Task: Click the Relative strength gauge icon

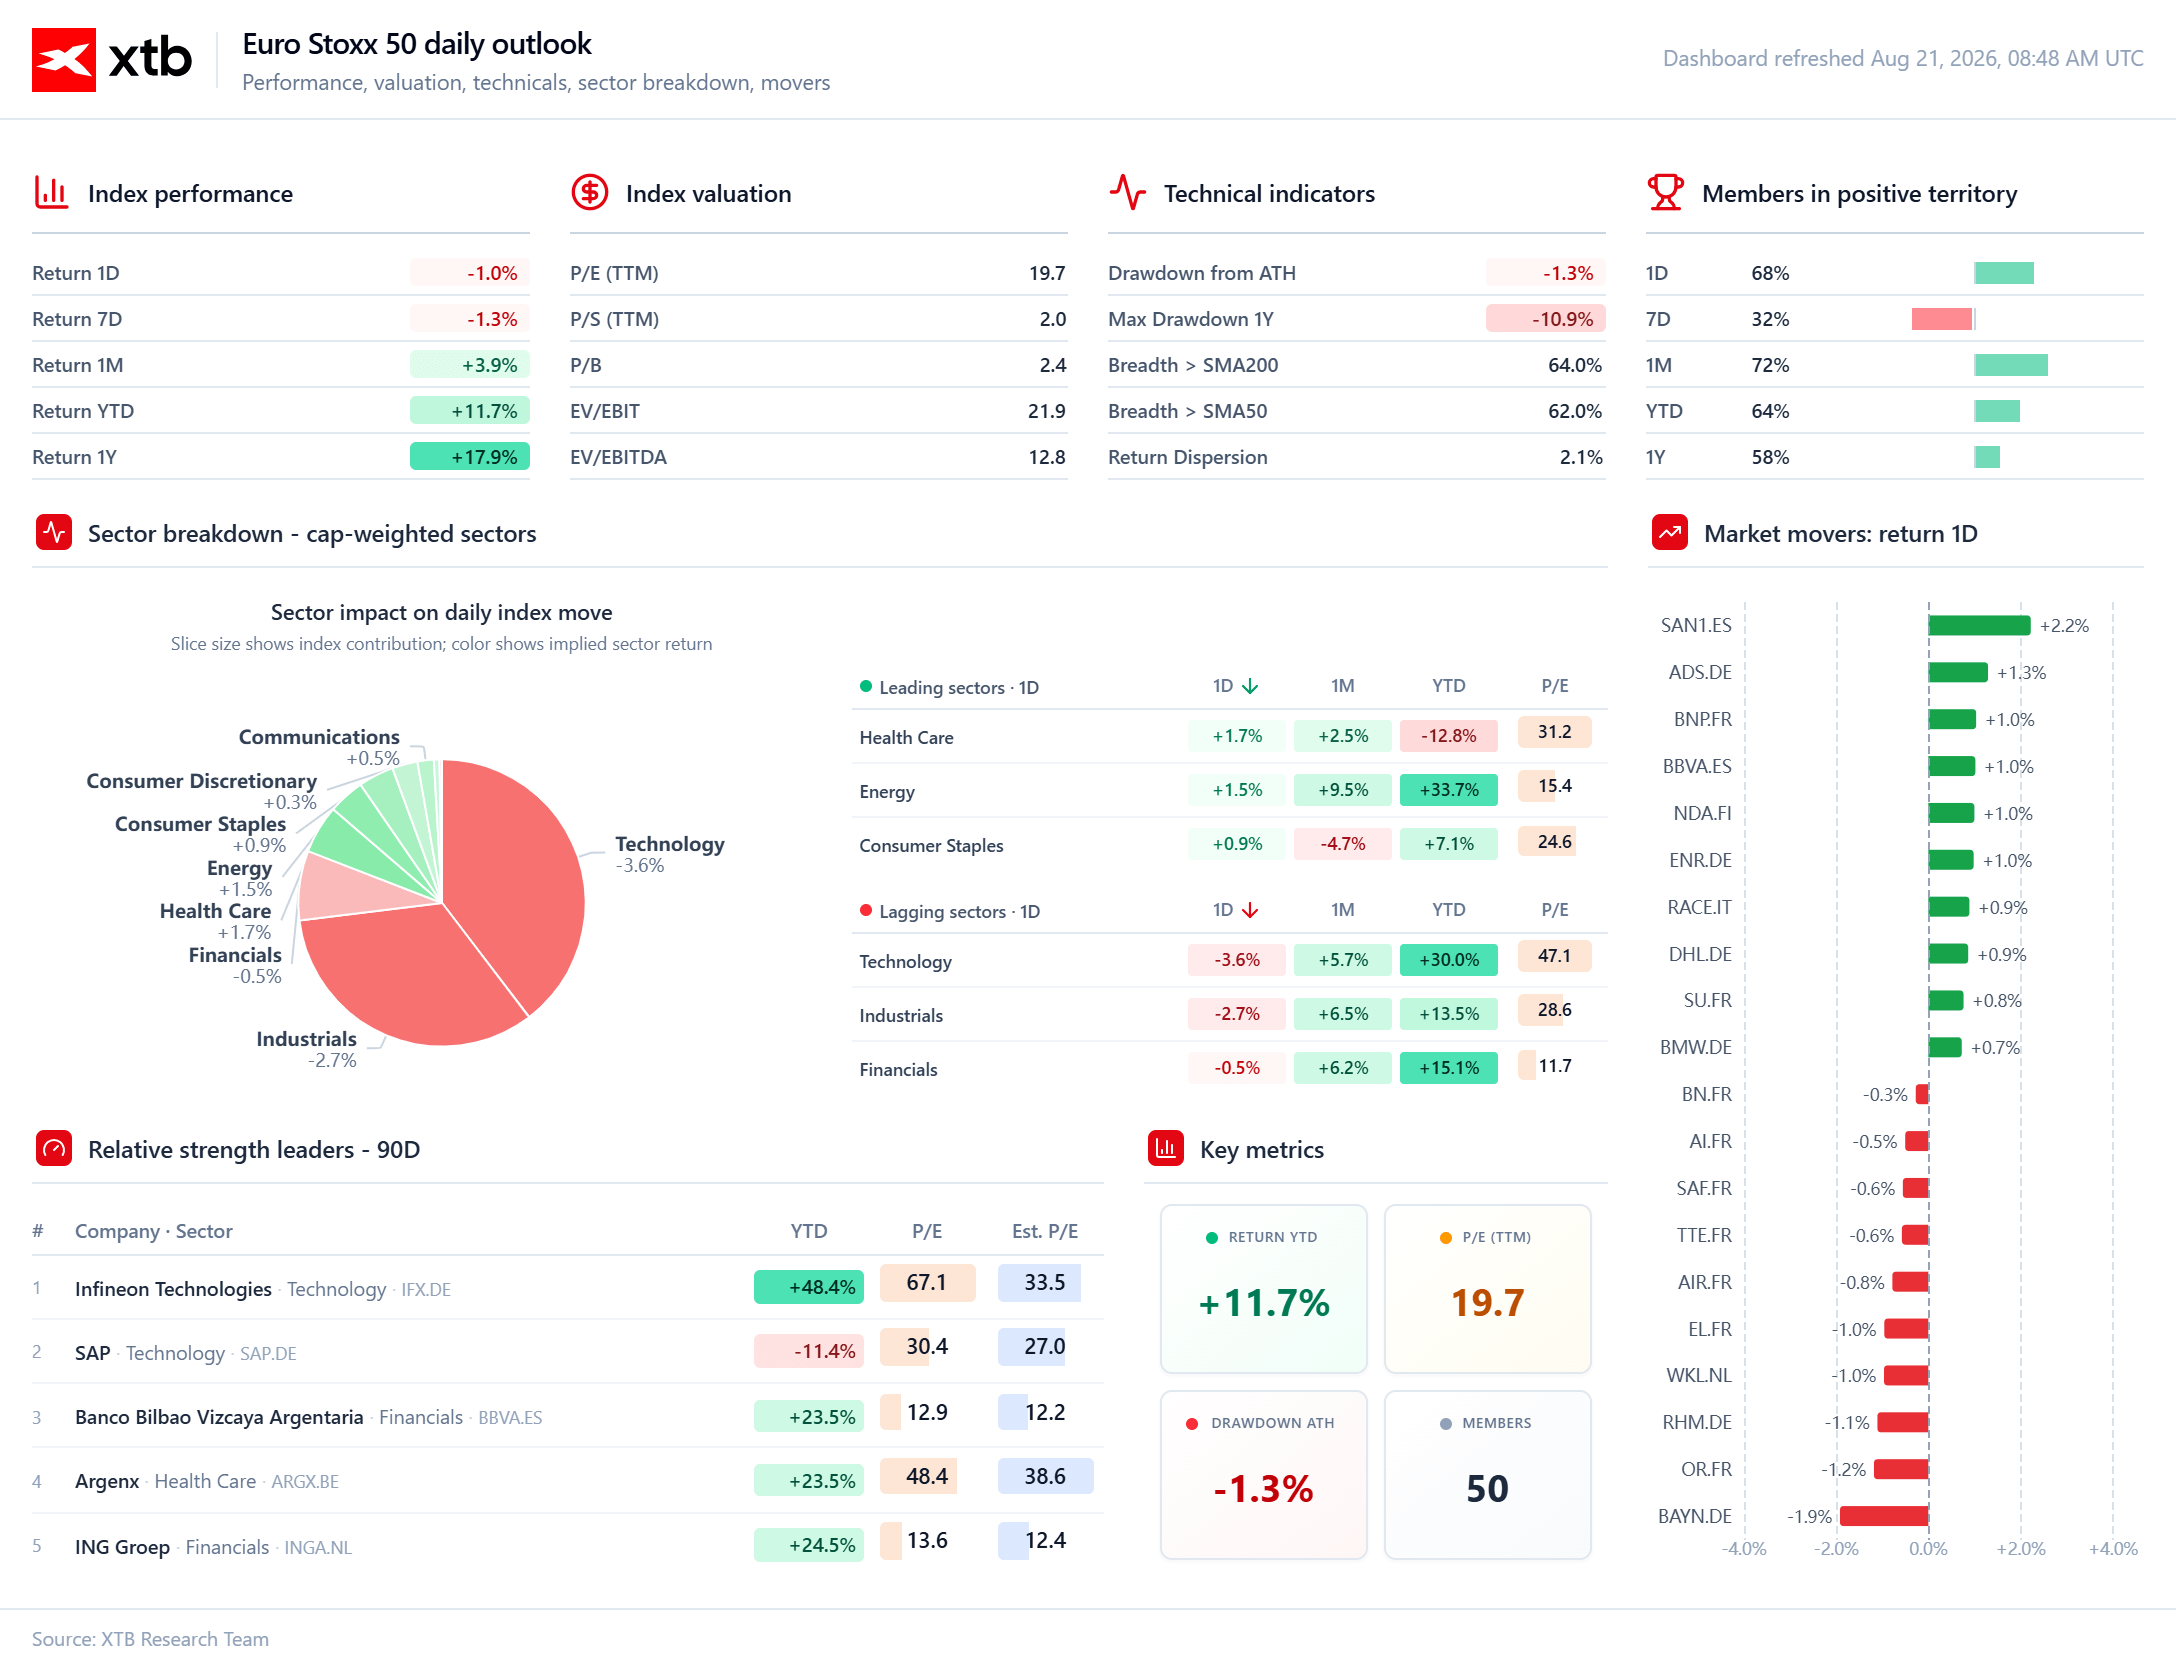Action: coord(54,1148)
